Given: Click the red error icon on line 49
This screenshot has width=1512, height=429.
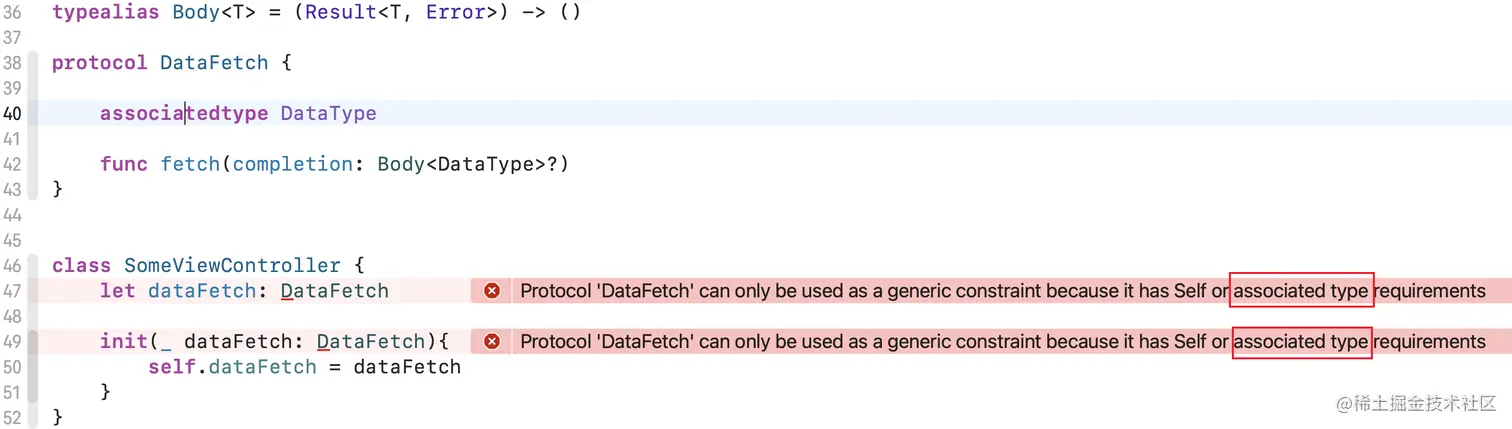Looking at the screenshot, I should (x=491, y=341).
